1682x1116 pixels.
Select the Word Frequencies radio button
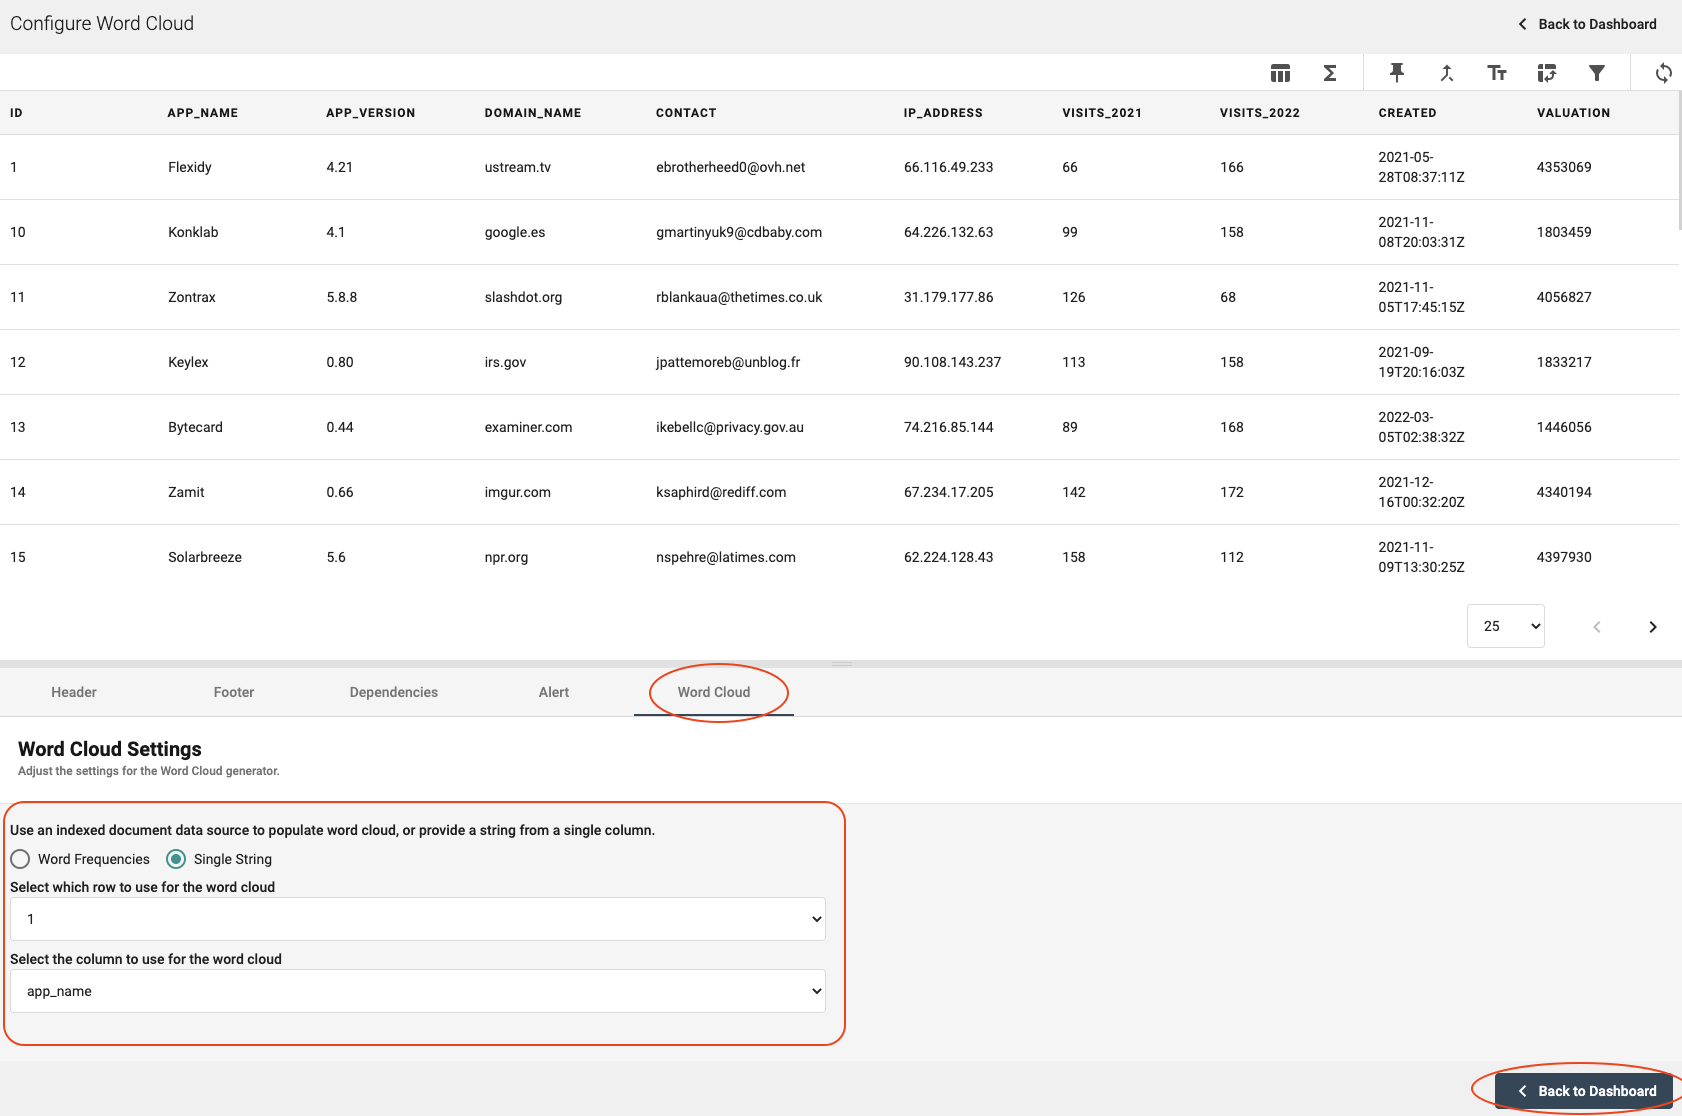click(20, 859)
